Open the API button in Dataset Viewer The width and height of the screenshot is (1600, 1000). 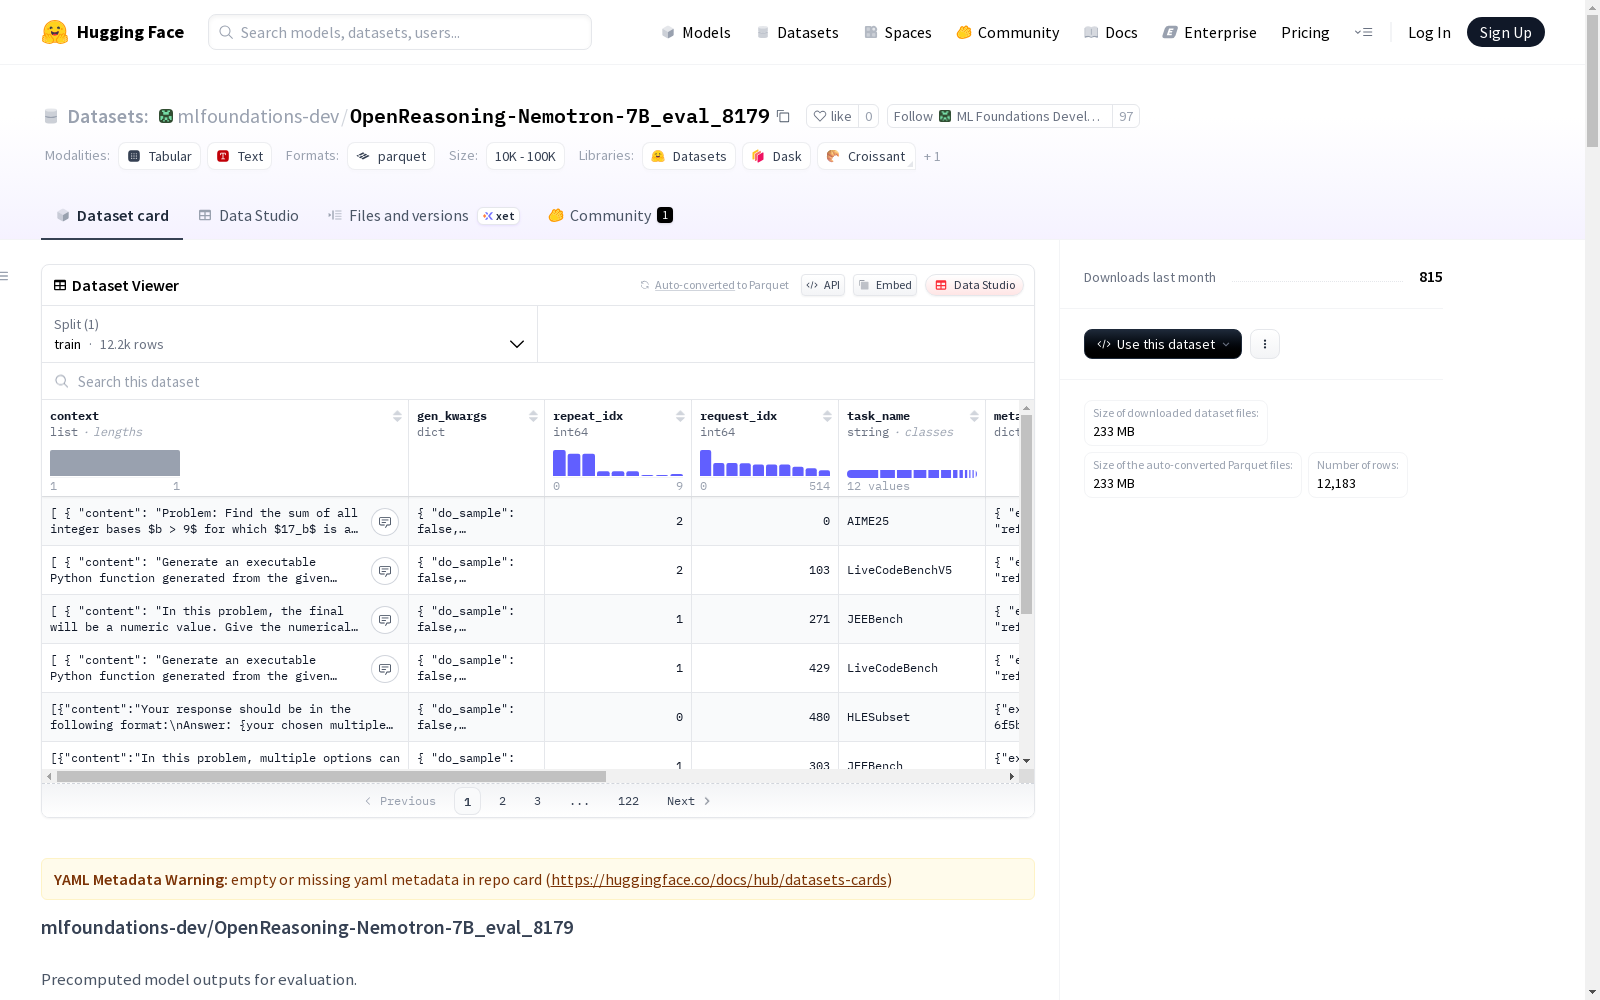823,285
